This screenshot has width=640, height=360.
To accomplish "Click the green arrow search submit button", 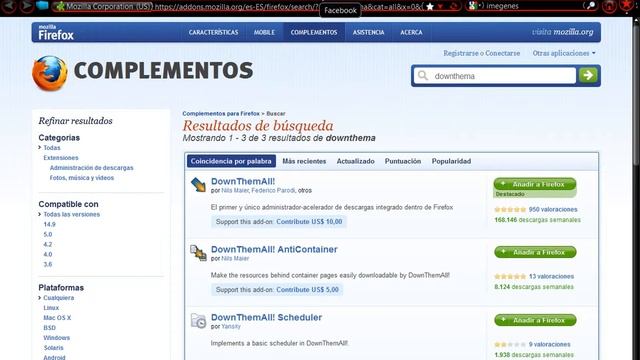I will (588, 75).
